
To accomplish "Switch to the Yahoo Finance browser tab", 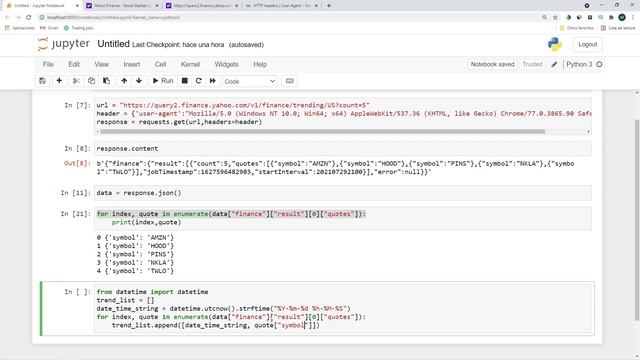I will click(x=122, y=6).
